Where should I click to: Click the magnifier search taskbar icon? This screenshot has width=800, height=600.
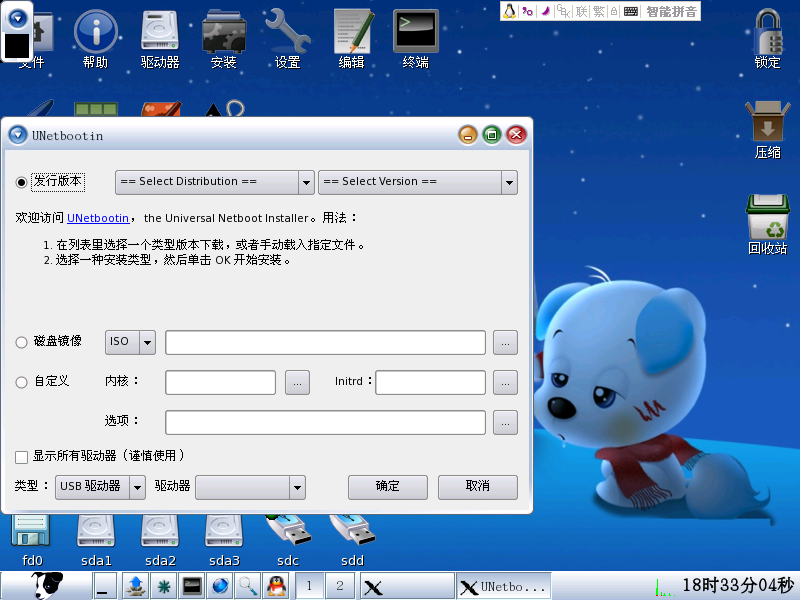[248, 586]
